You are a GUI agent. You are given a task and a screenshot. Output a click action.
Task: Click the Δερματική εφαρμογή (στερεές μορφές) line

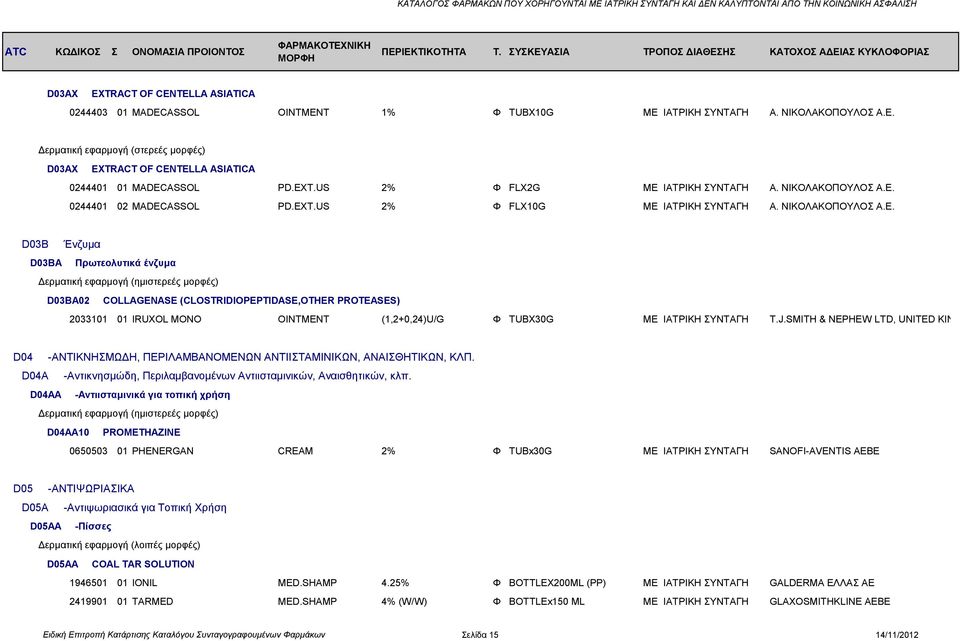click(122, 150)
